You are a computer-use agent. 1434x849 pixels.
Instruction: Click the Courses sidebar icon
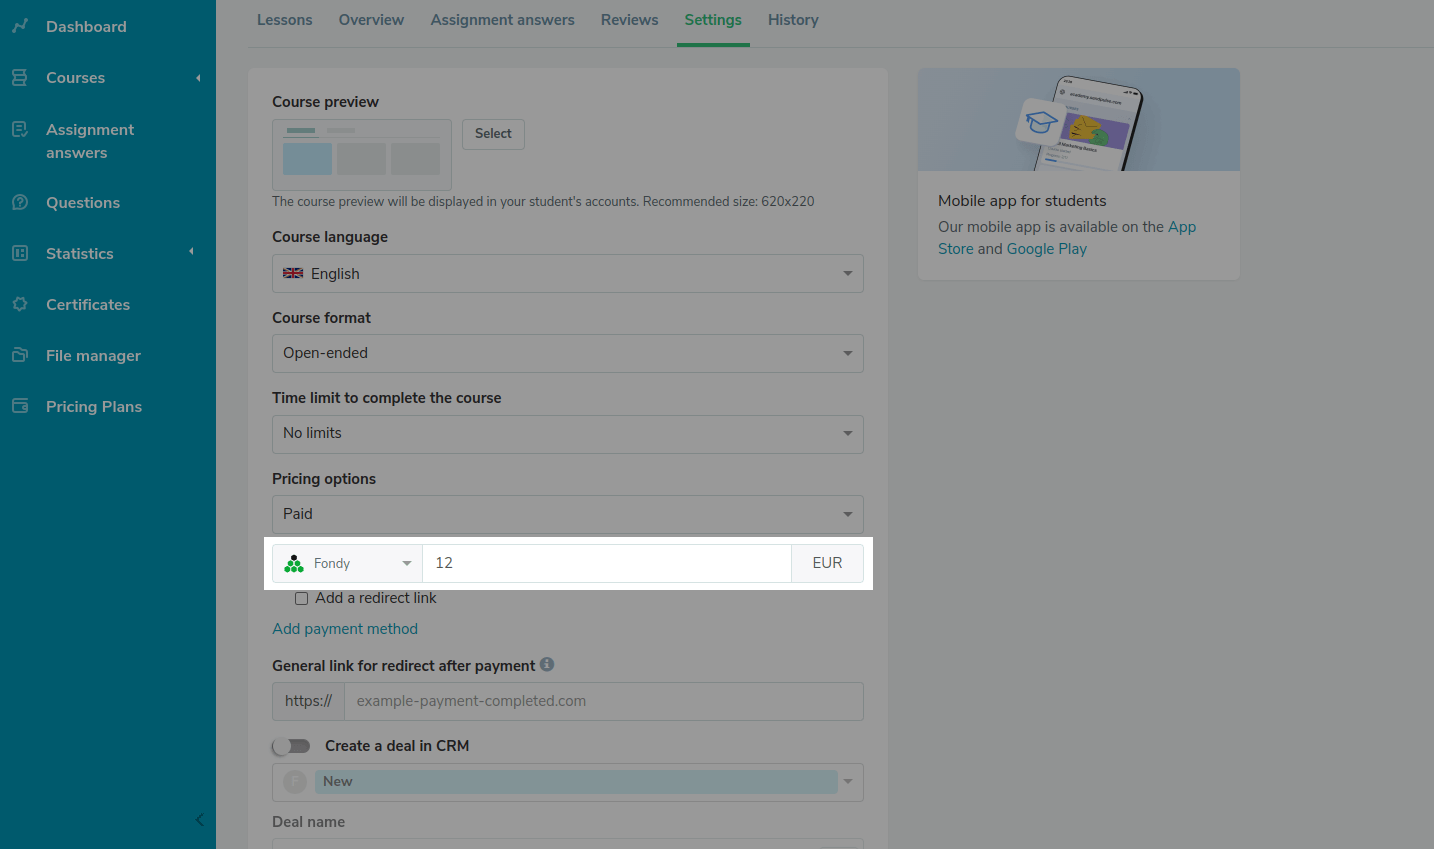point(20,78)
